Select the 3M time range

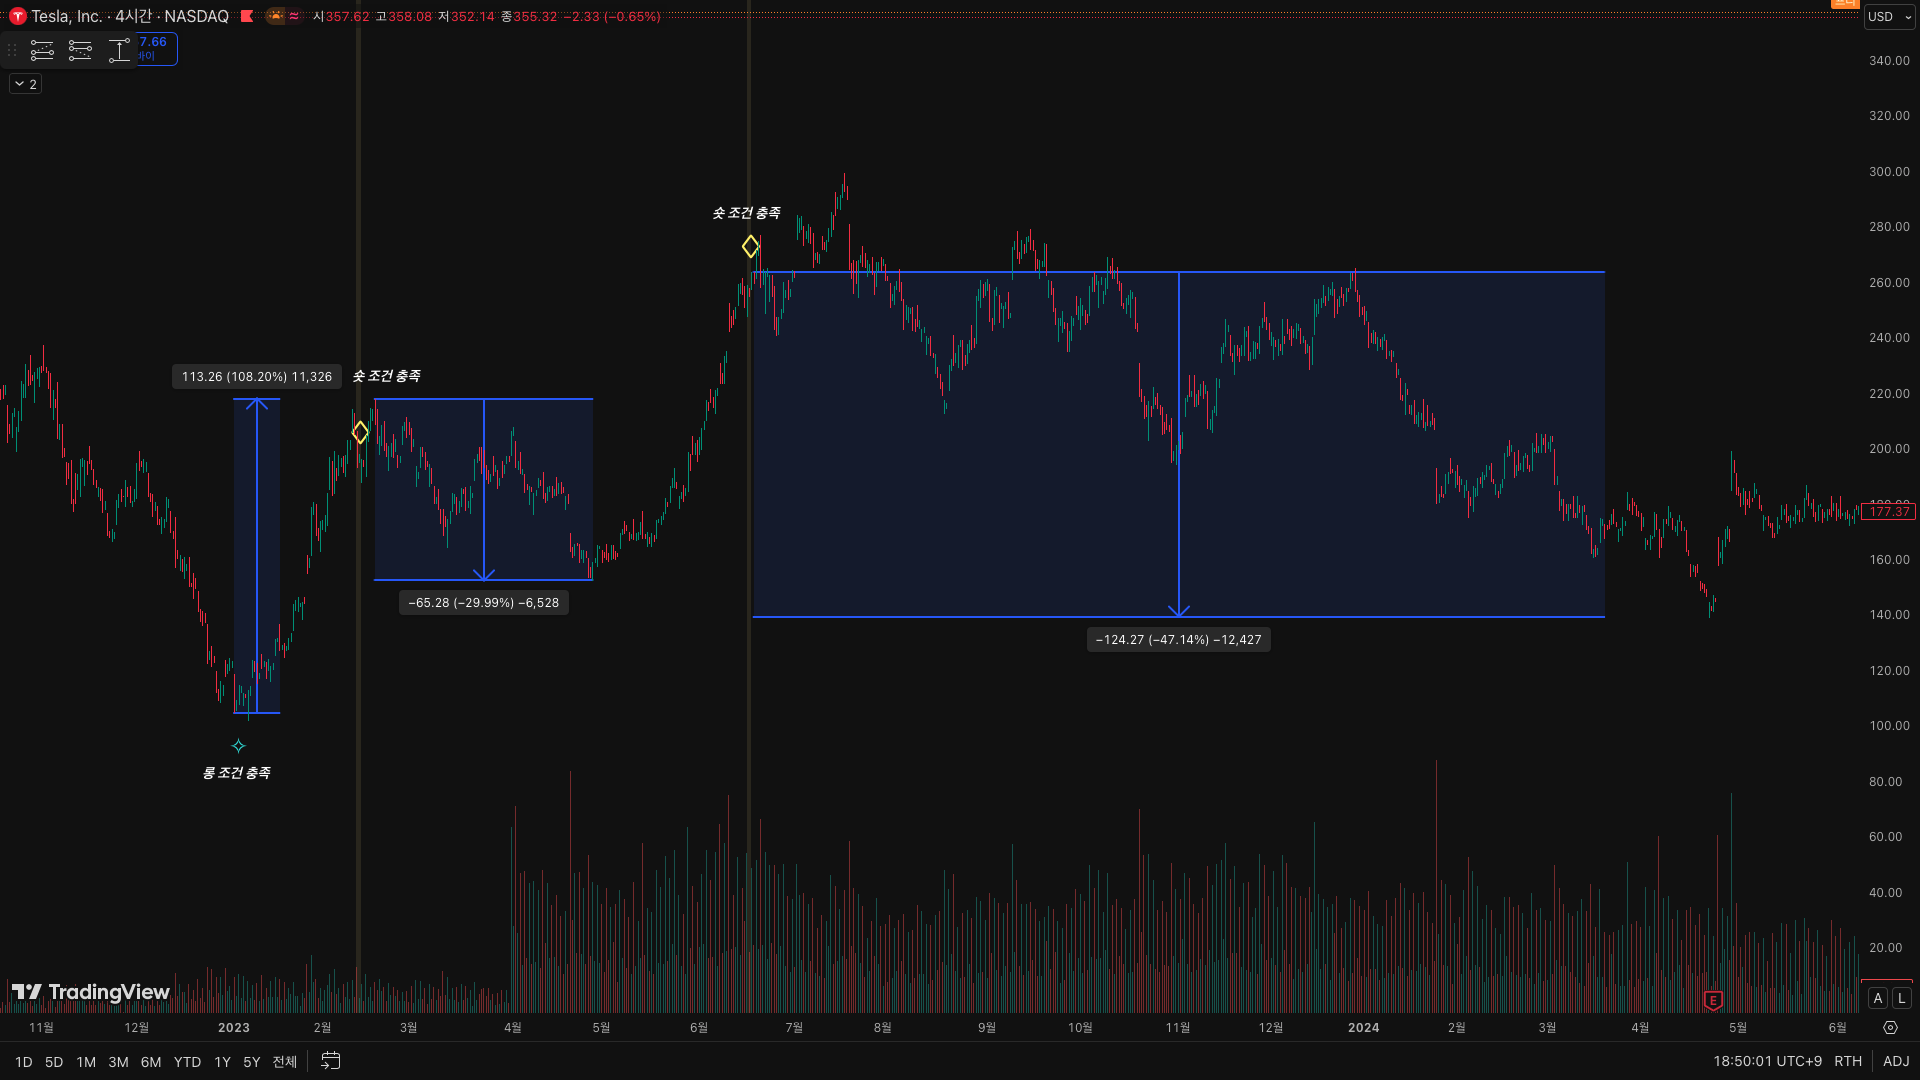click(x=118, y=1062)
